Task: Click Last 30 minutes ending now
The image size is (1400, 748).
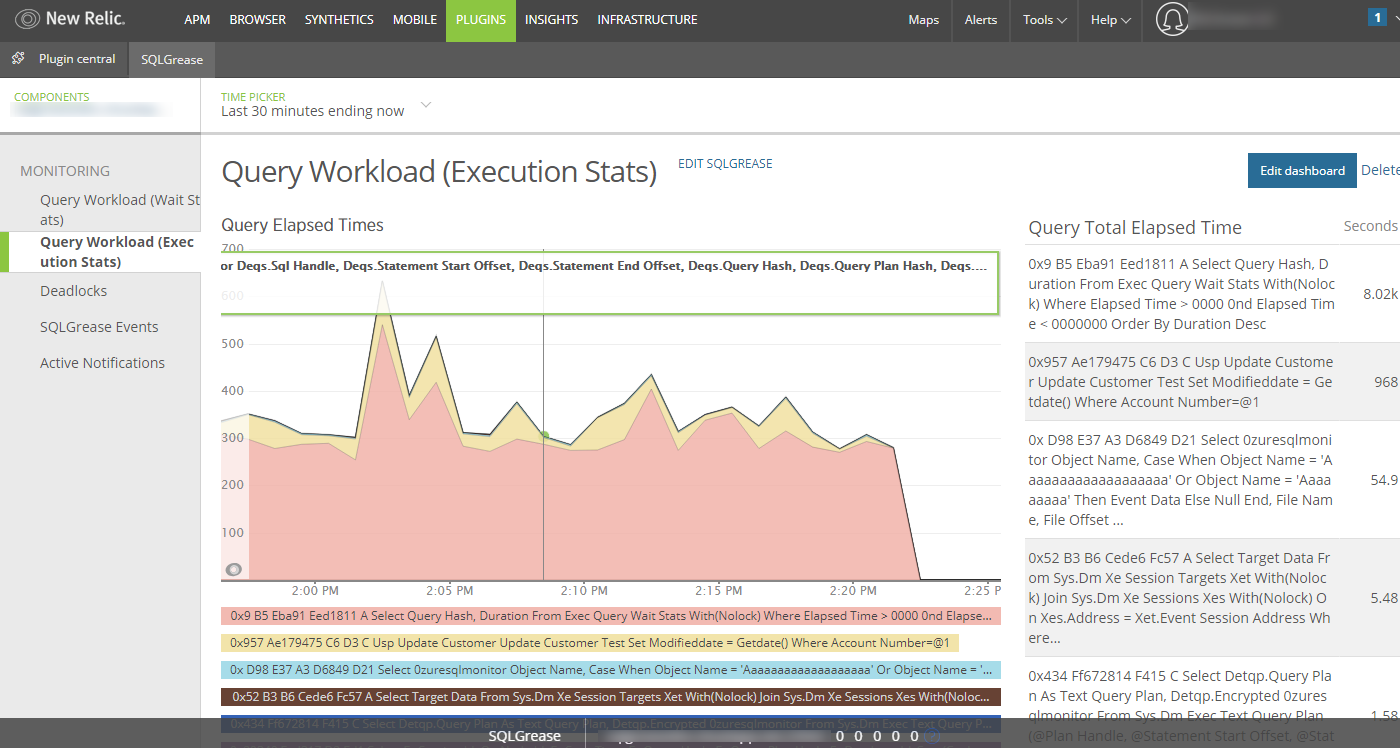Action: [313, 111]
